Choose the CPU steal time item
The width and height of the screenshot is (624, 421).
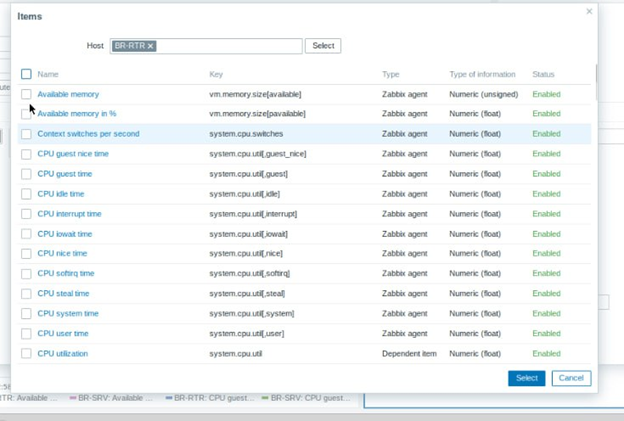tap(63, 294)
